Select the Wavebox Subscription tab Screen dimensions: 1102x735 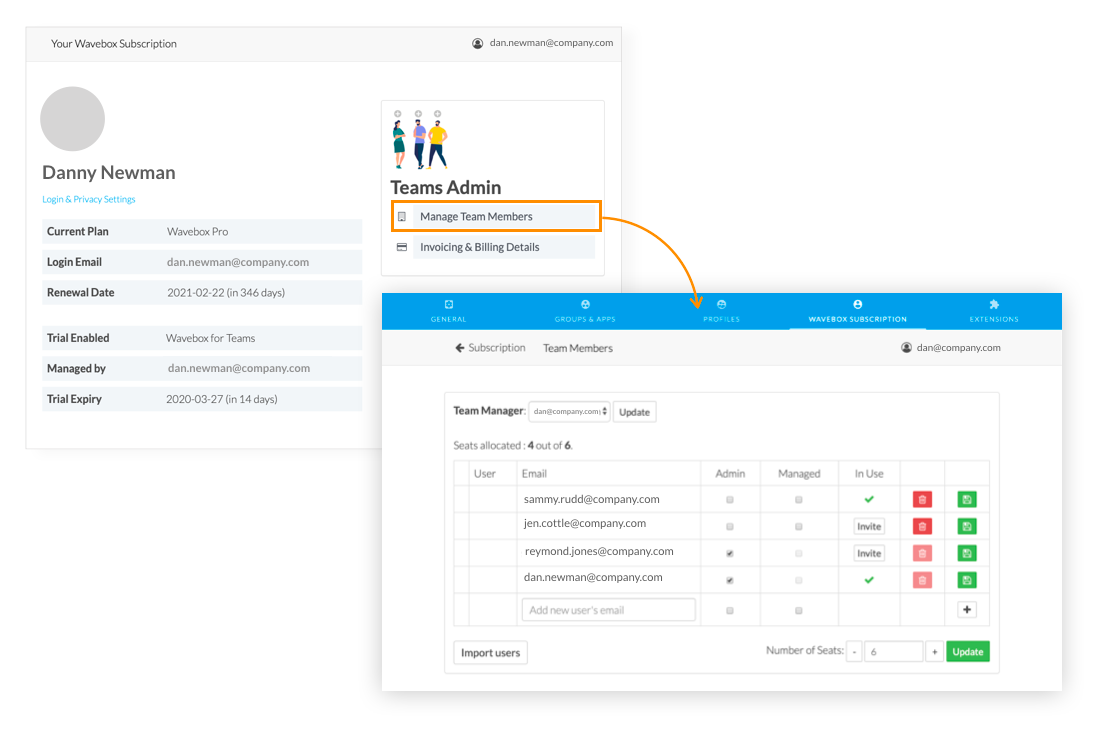point(857,311)
